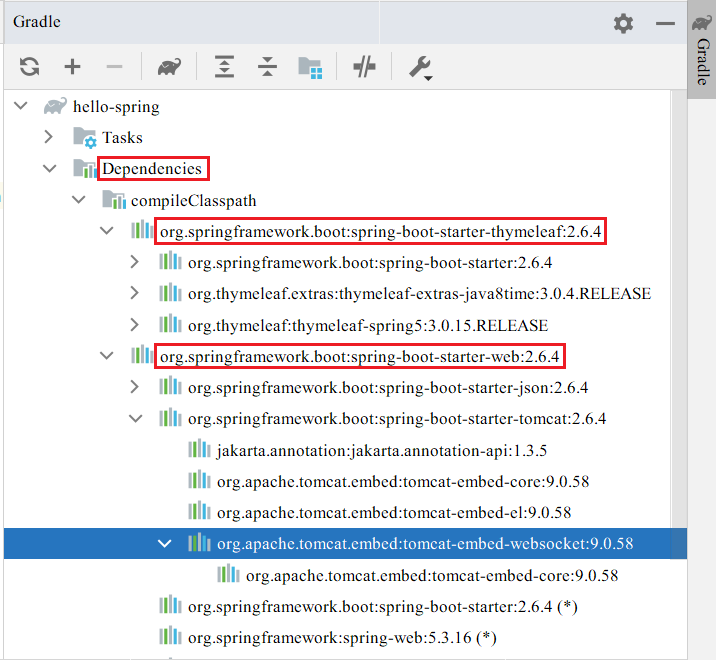
Task: Open Gradle panel options gear
Action: coord(623,23)
